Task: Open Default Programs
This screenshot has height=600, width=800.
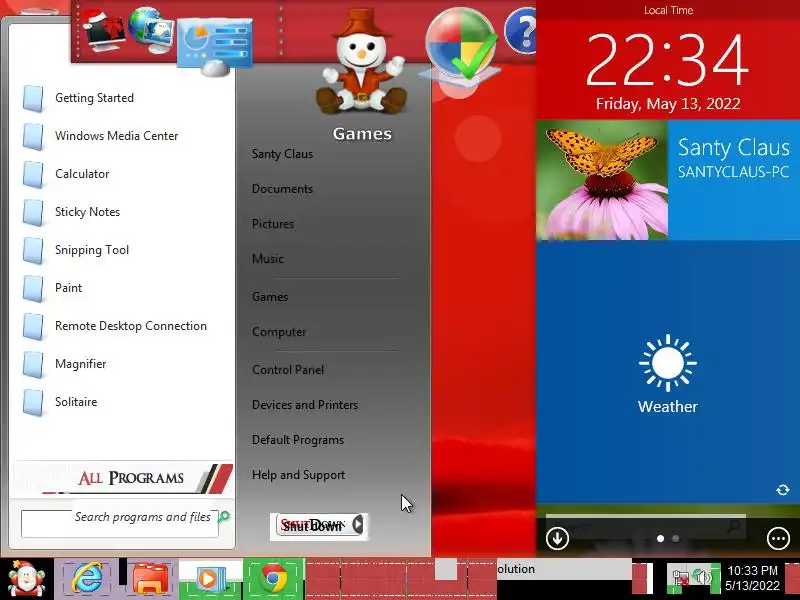Action: (x=297, y=440)
